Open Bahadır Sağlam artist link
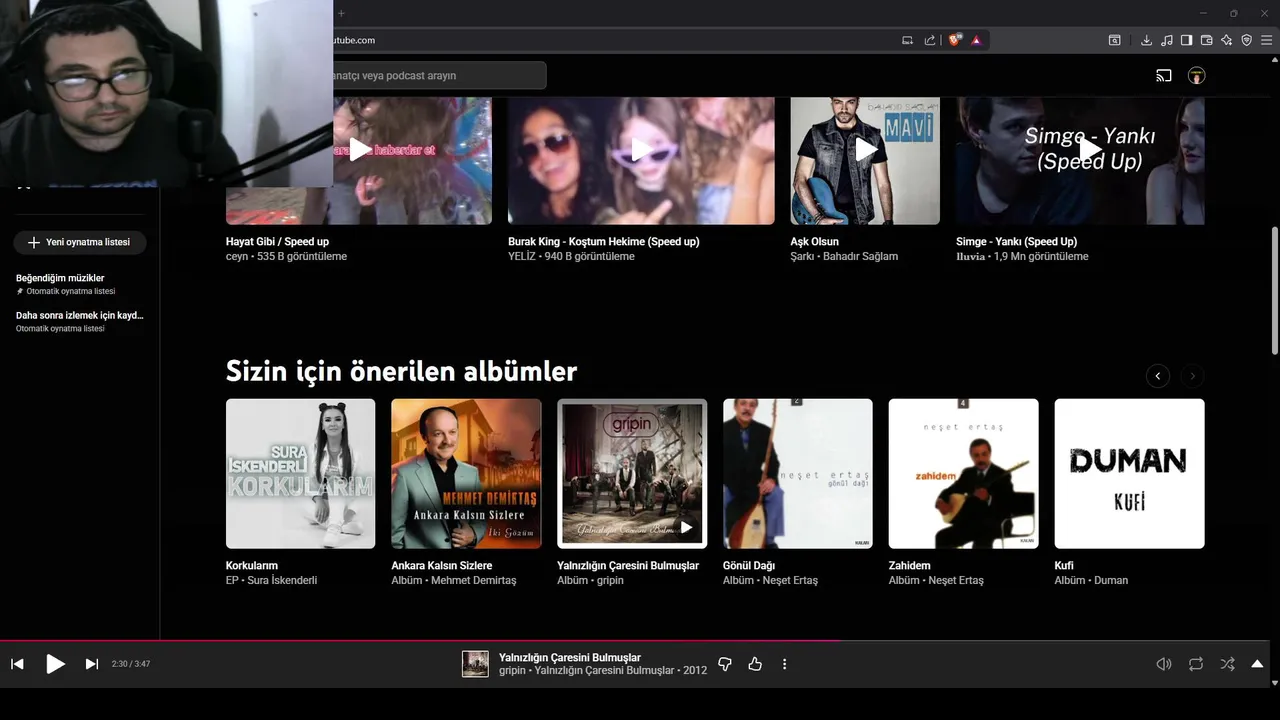The width and height of the screenshot is (1280, 720). tap(860, 256)
